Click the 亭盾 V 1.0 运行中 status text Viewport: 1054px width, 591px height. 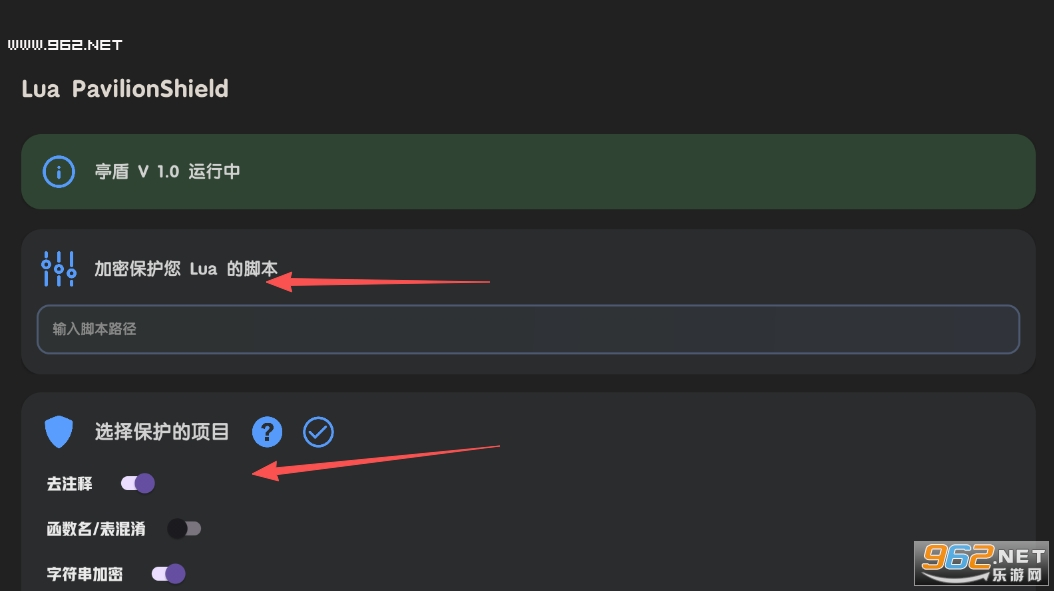[x=167, y=171]
